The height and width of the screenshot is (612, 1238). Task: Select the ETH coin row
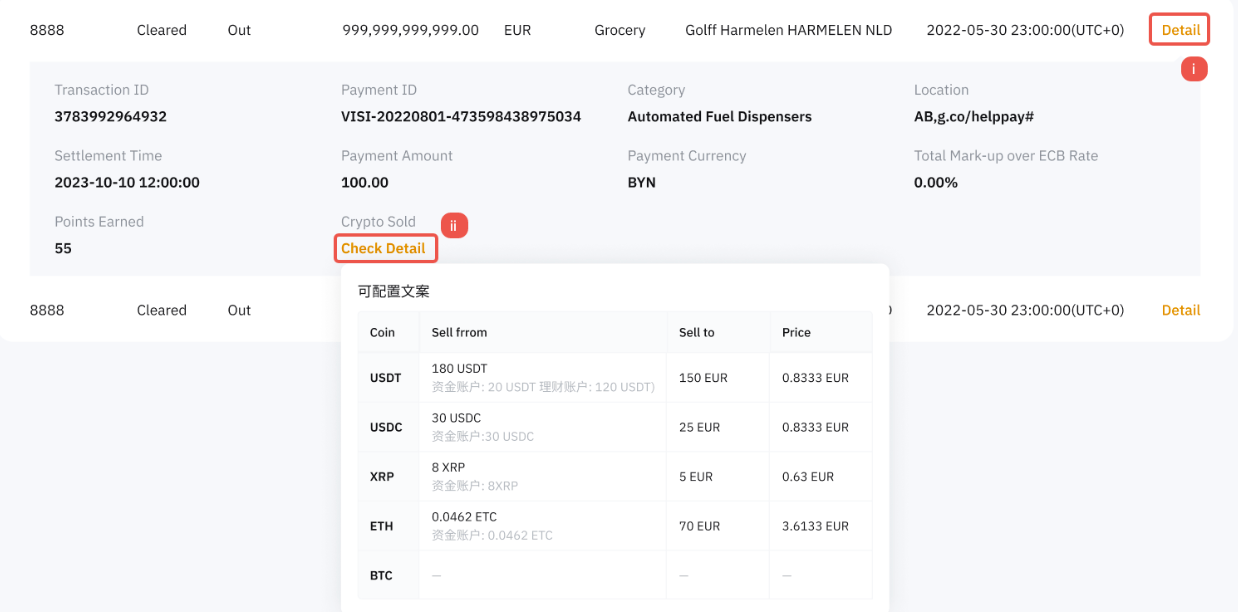382,526
